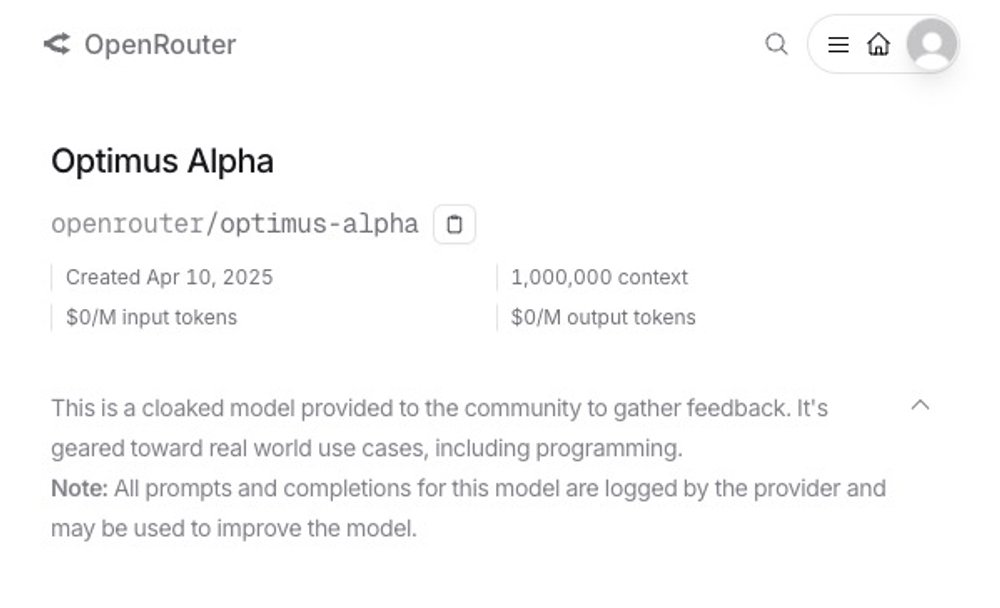This screenshot has width=1000, height=608.
Task: Click the optimus-alpha part of model slug
Action: click(x=319, y=224)
